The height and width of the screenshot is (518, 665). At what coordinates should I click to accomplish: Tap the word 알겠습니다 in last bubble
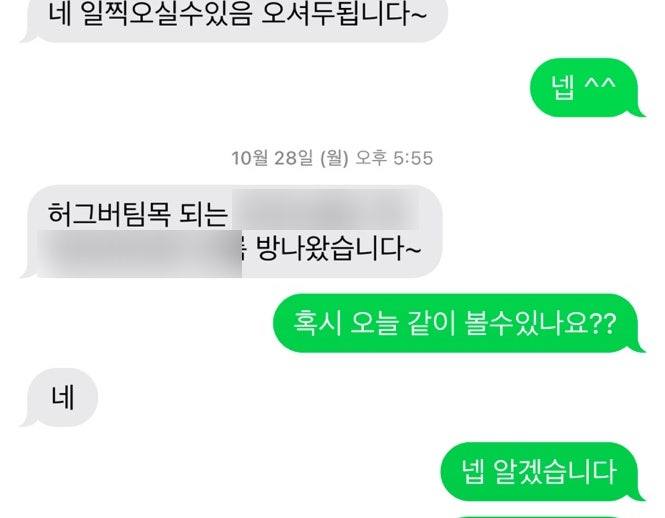click(555, 471)
